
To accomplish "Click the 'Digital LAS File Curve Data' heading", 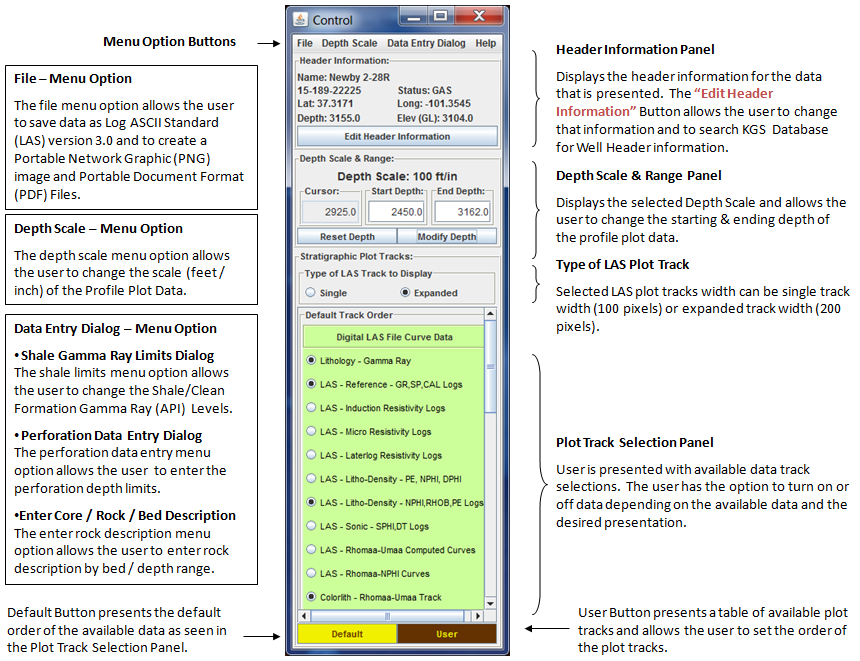I will 394,337.
